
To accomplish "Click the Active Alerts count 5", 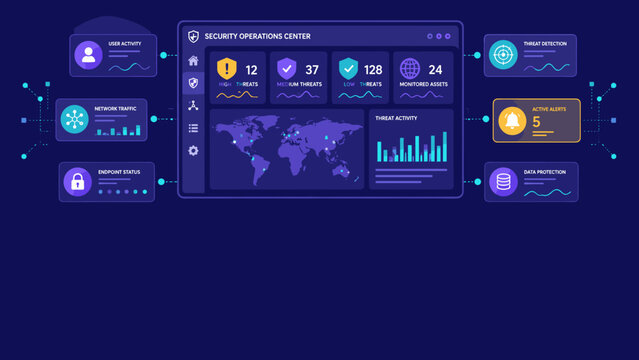I will (536, 122).
